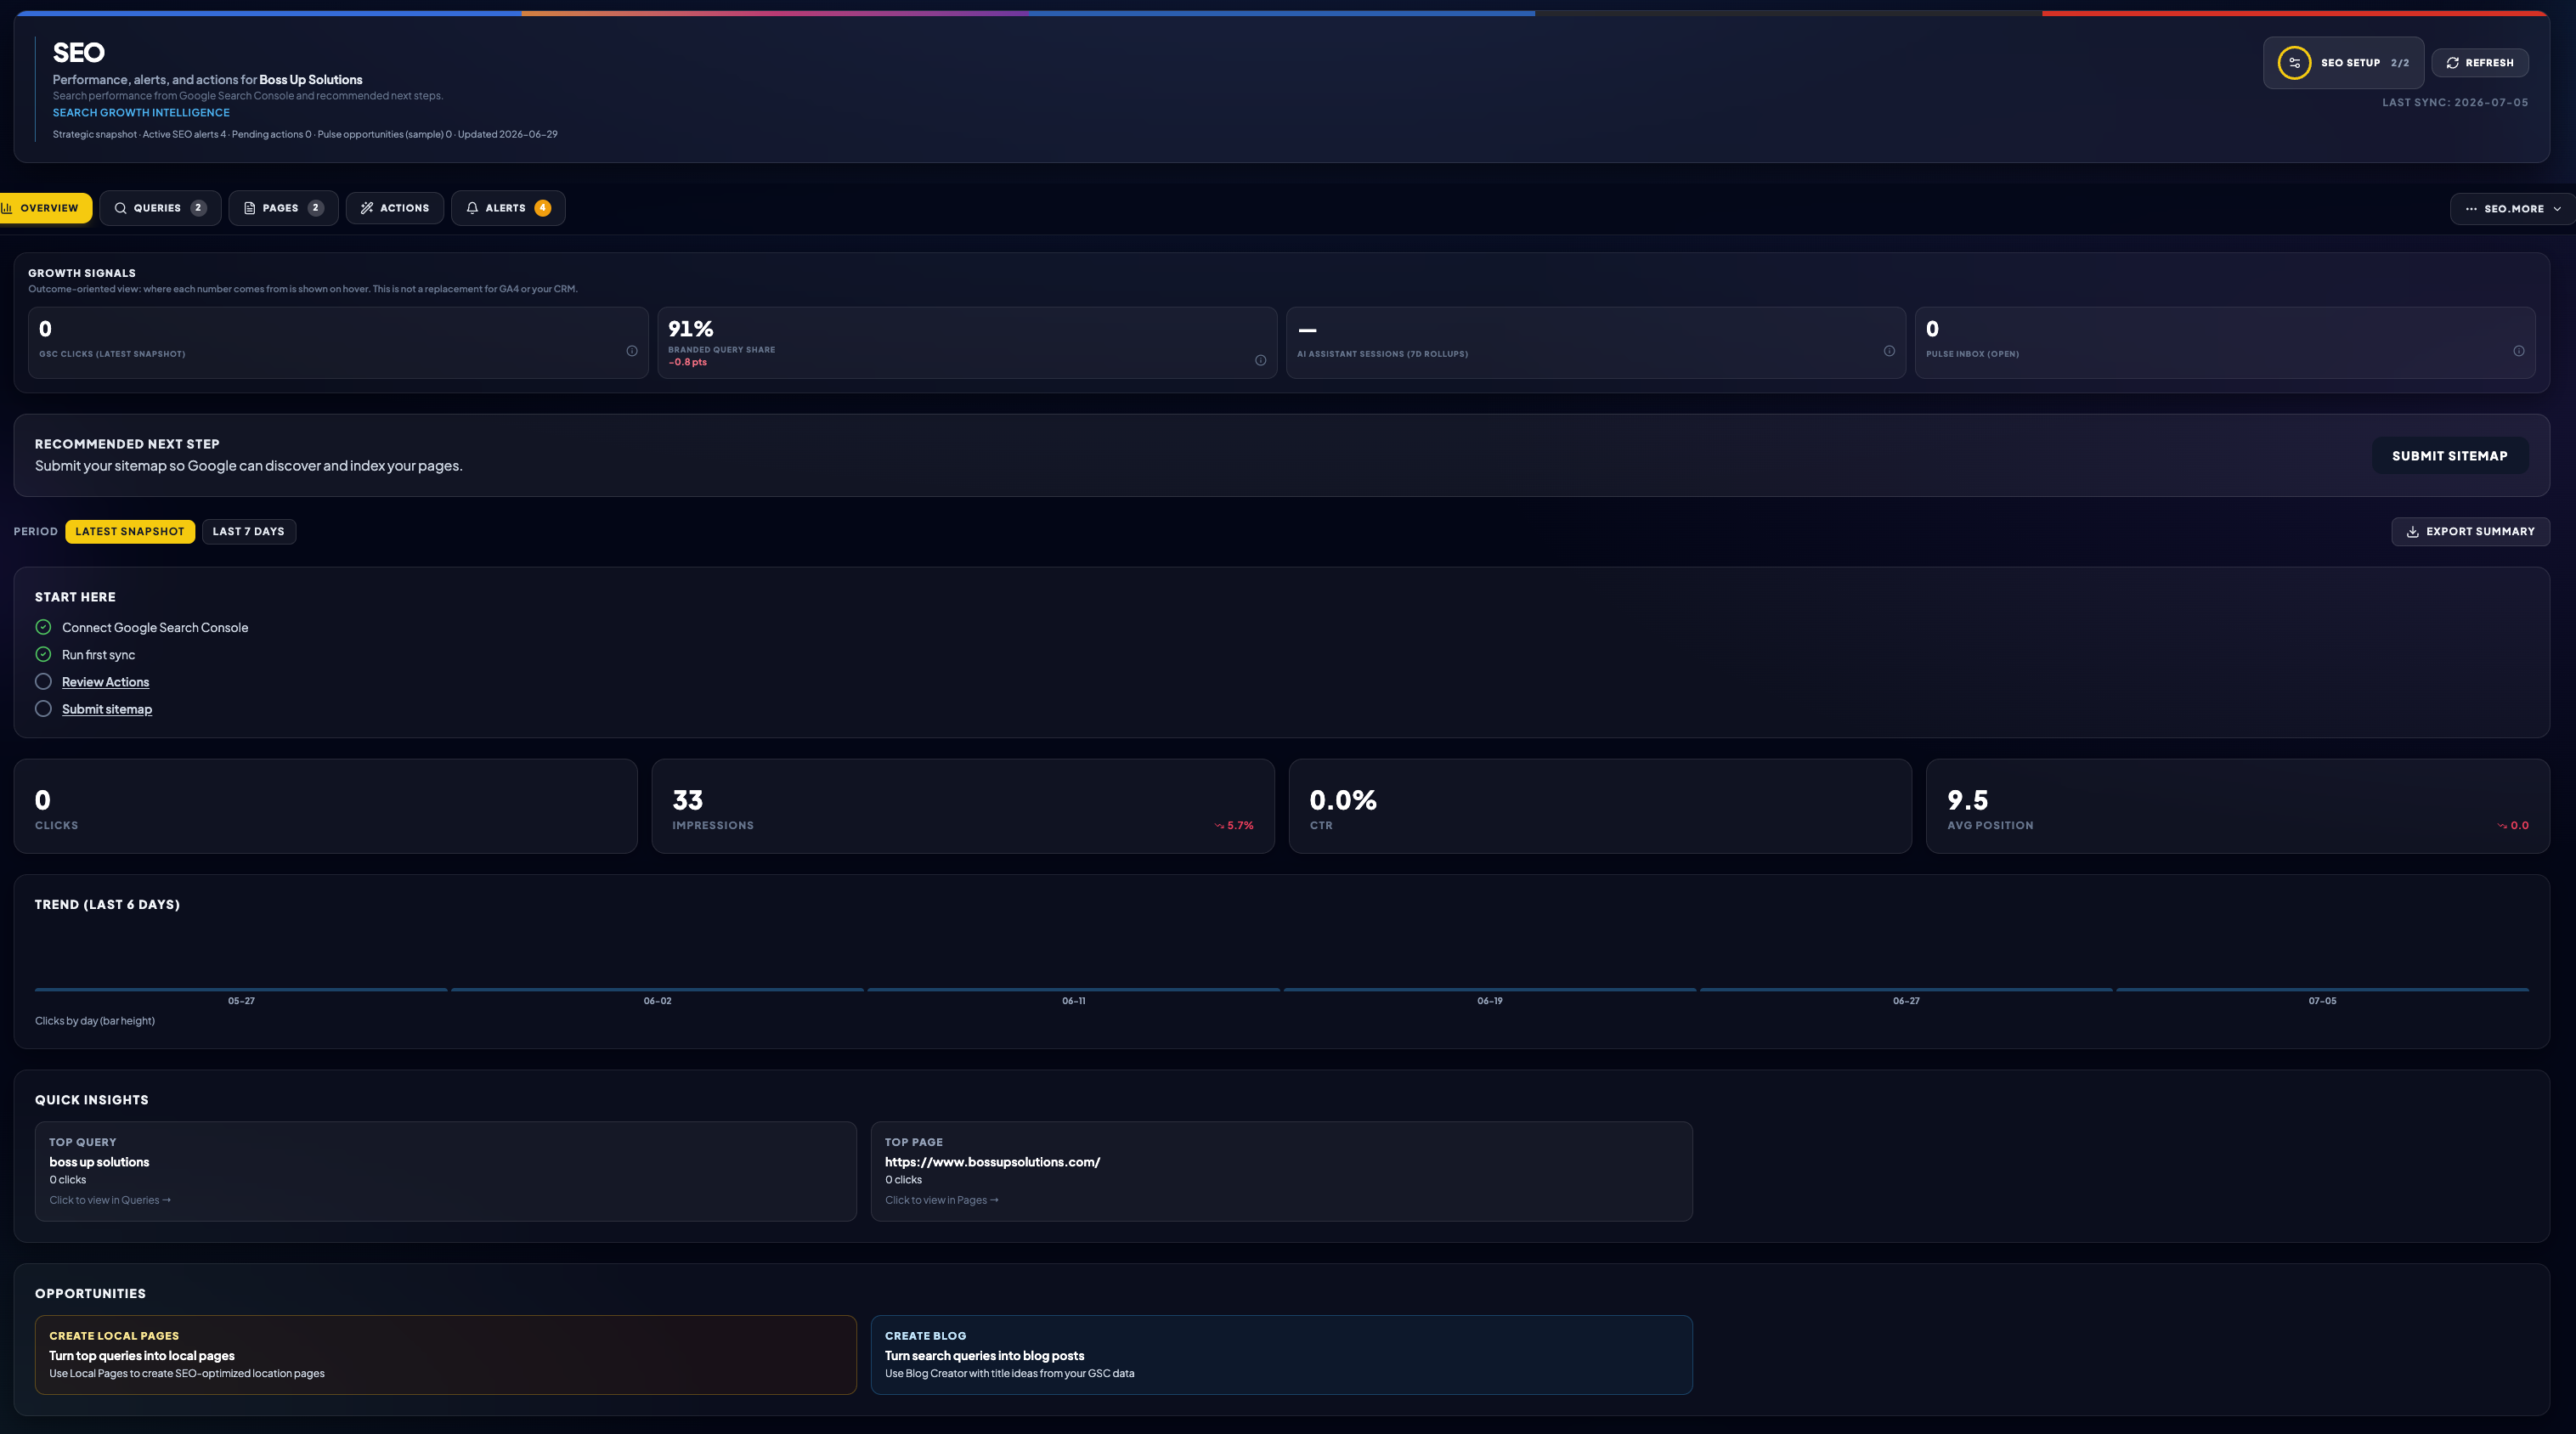2576x1434 pixels.
Task: Click the Refresh button
Action: tap(2479, 63)
